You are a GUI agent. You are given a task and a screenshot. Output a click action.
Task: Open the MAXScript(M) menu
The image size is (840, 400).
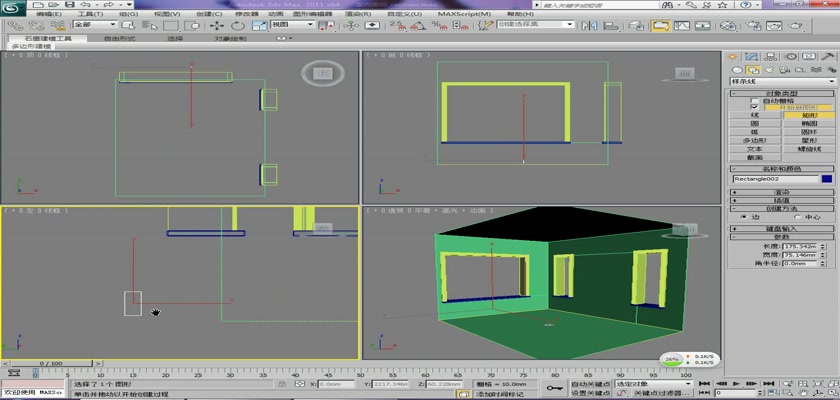[464, 14]
